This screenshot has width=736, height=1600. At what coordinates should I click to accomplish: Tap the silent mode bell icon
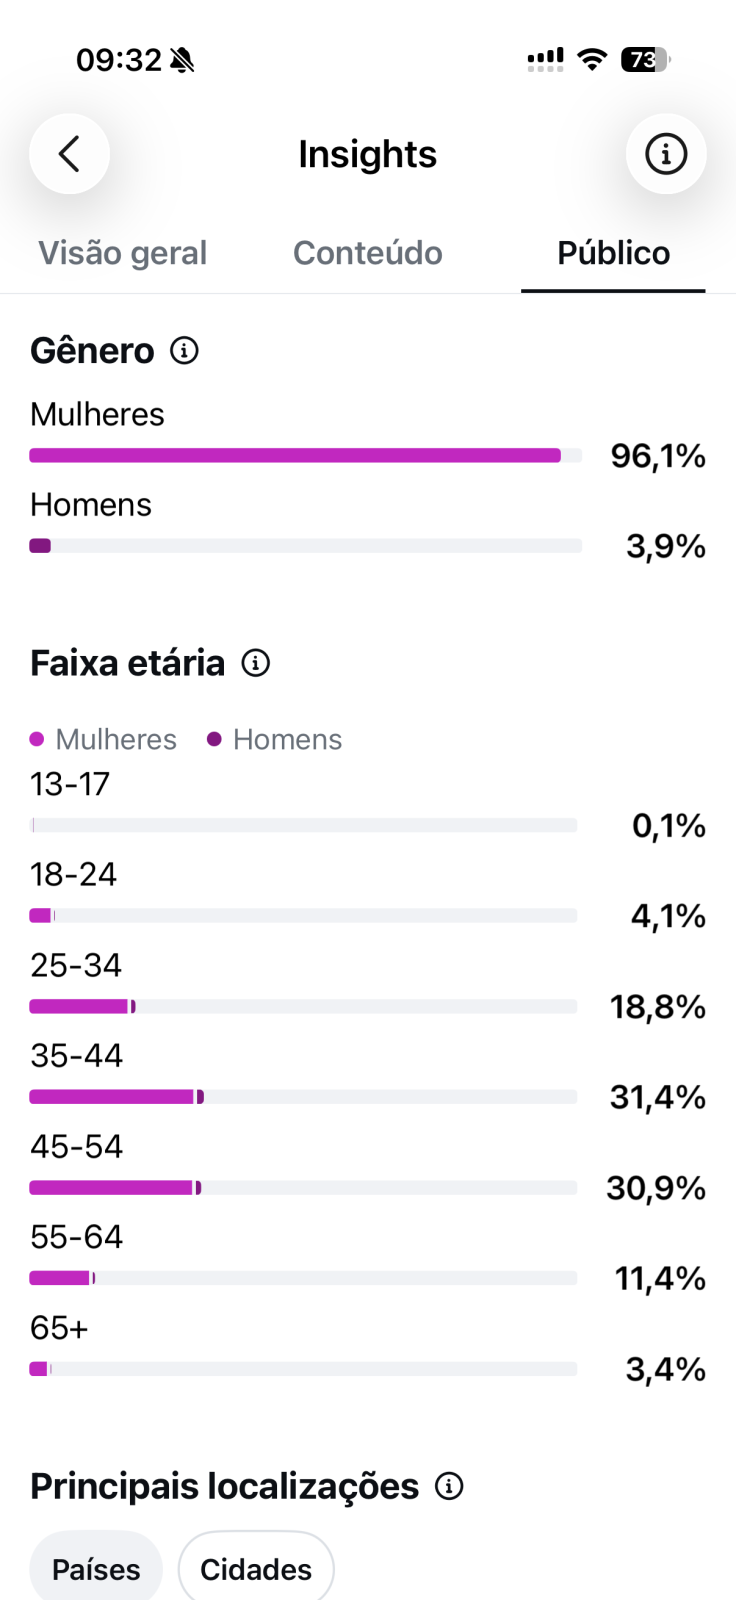(182, 61)
